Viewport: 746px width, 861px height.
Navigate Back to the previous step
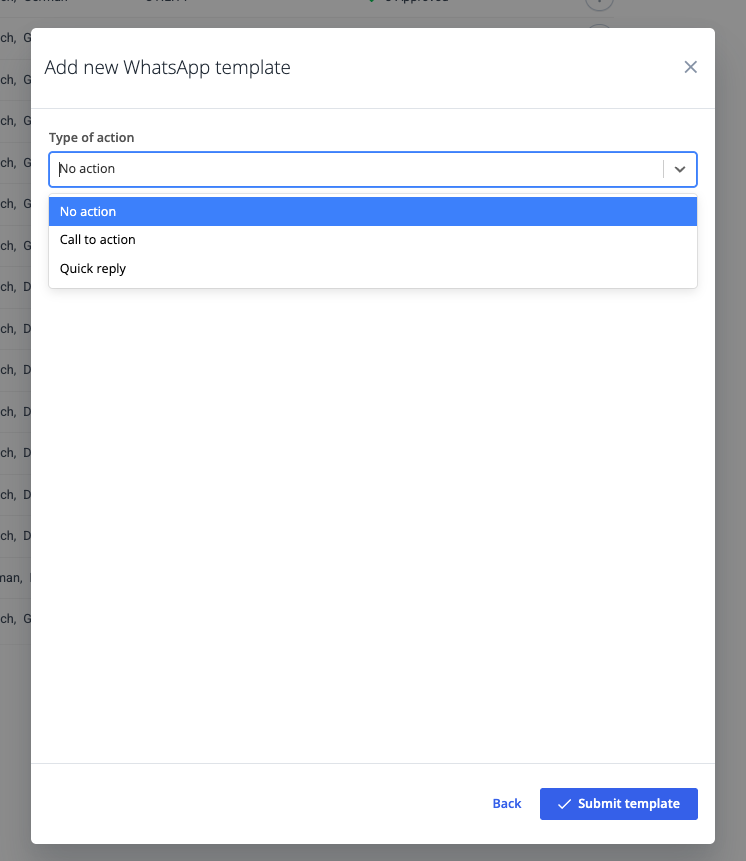tap(506, 803)
